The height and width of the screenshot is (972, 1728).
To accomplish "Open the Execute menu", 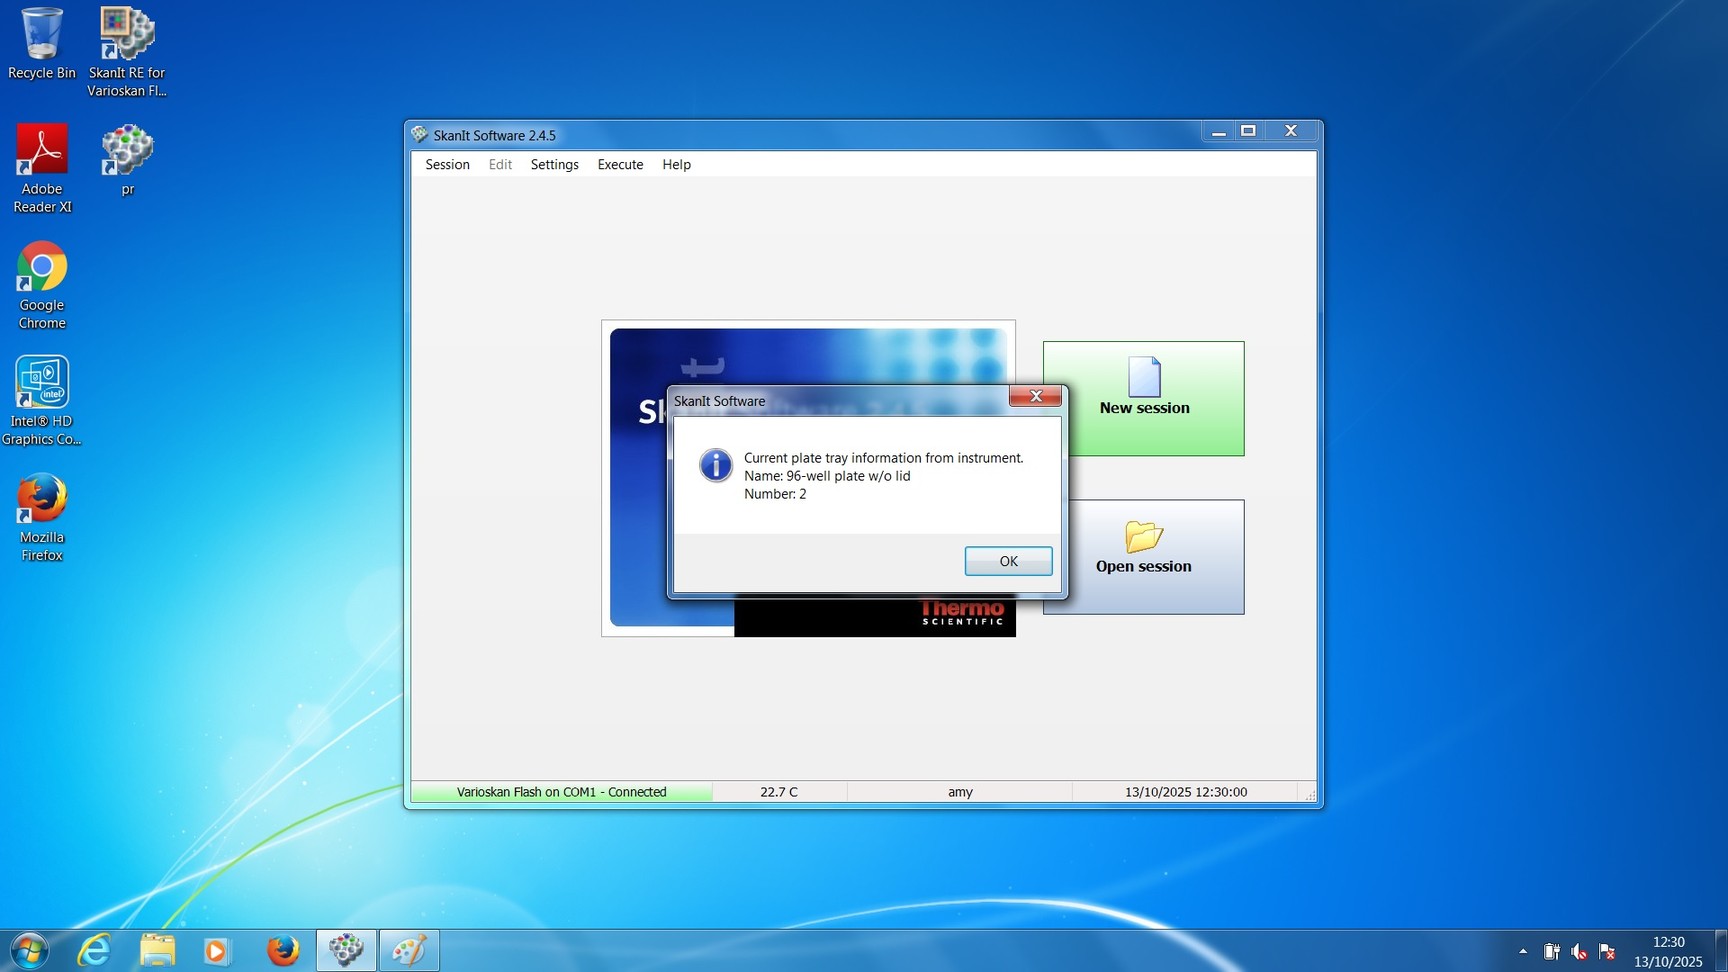I will 620,164.
